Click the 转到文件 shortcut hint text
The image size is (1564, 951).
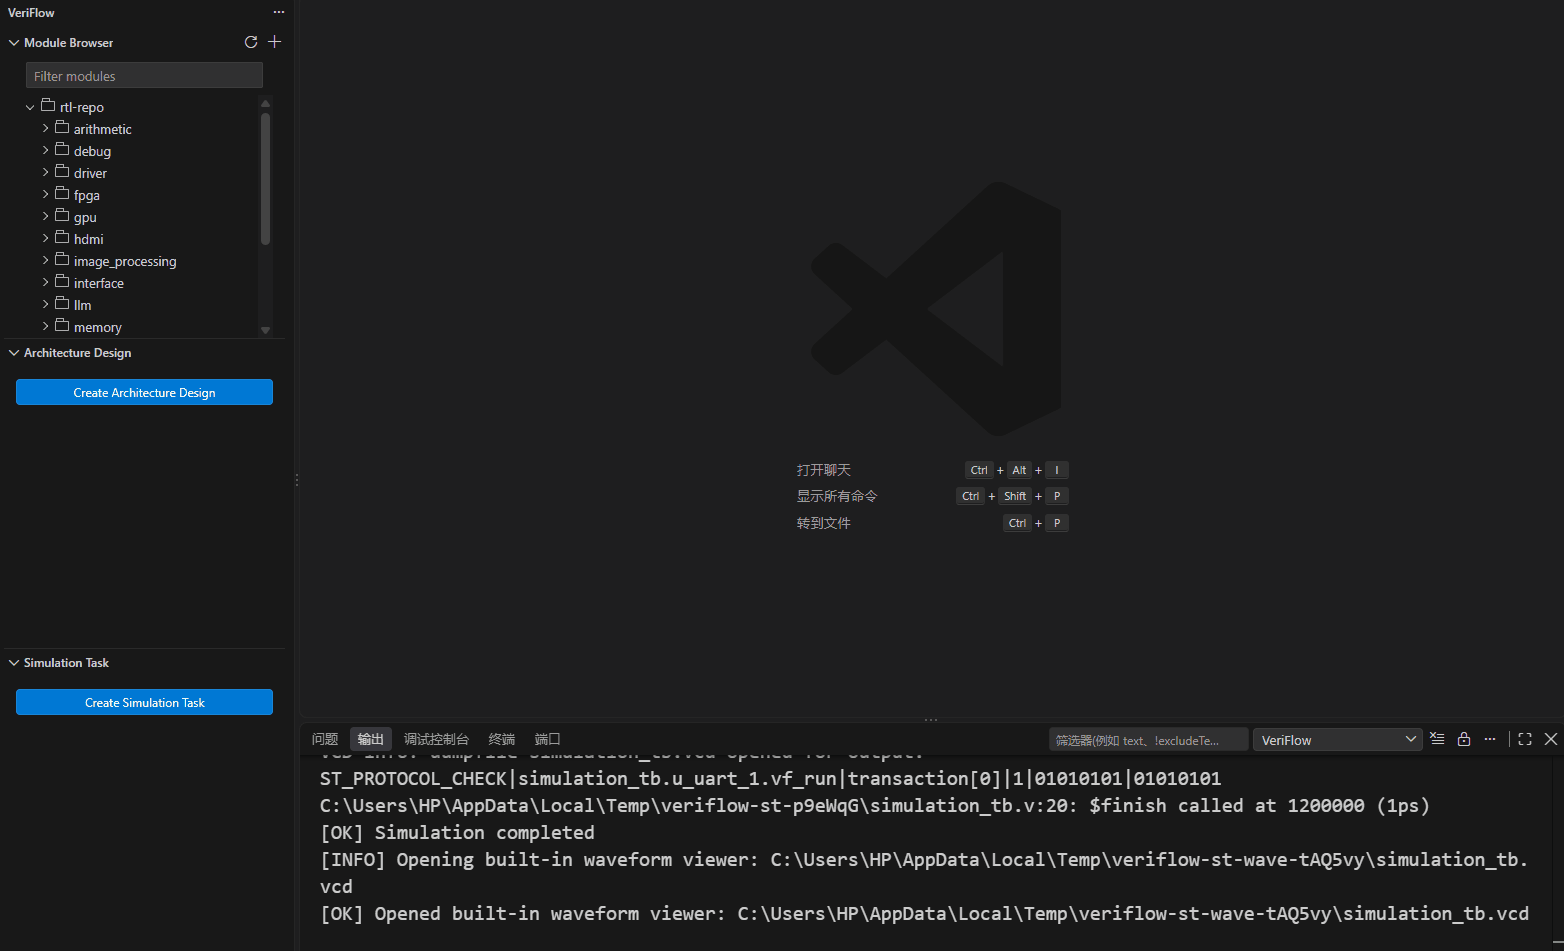click(x=824, y=523)
